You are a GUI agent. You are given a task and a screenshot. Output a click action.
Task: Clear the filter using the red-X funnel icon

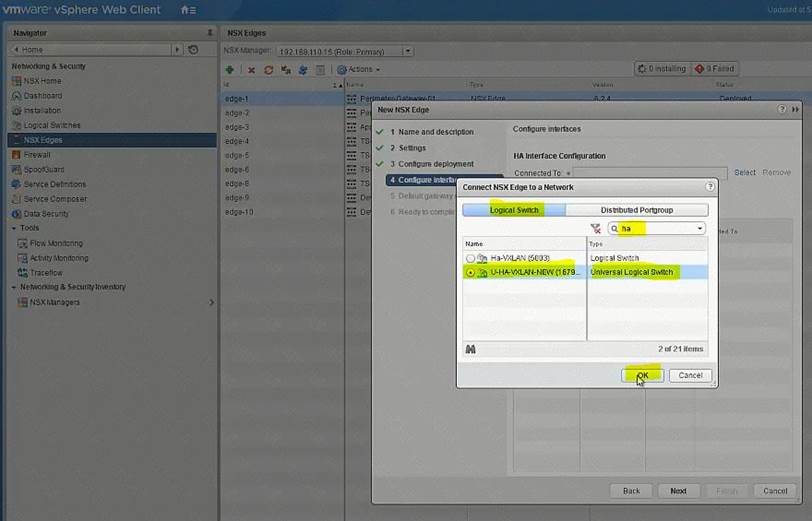coord(596,229)
